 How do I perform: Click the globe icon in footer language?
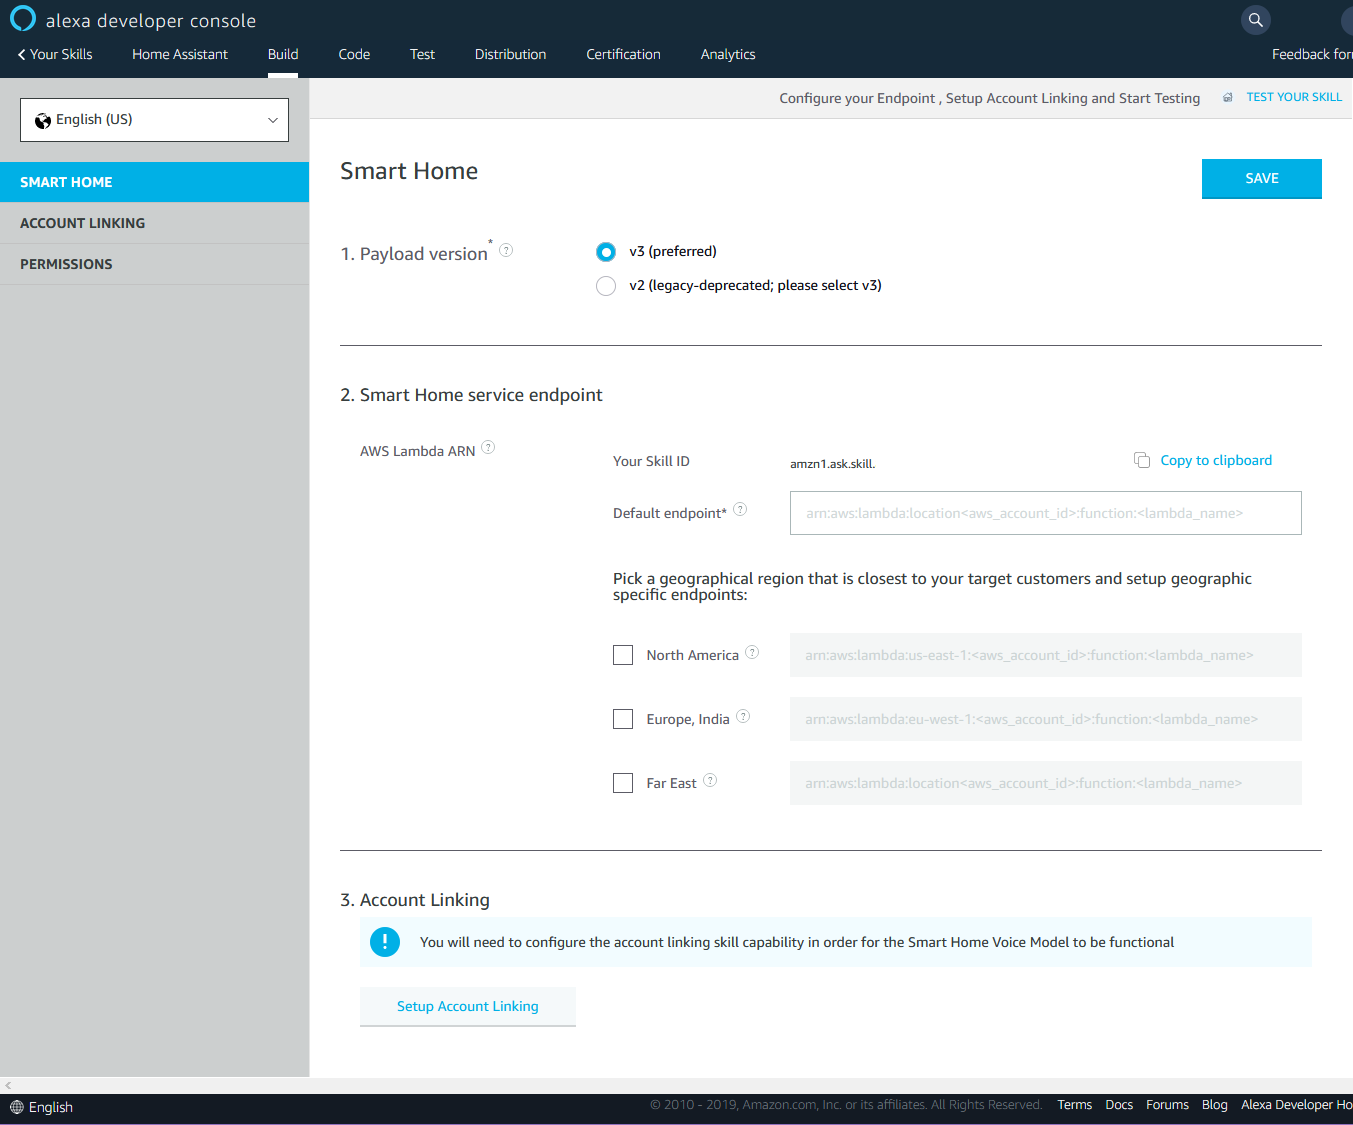coord(17,1107)
